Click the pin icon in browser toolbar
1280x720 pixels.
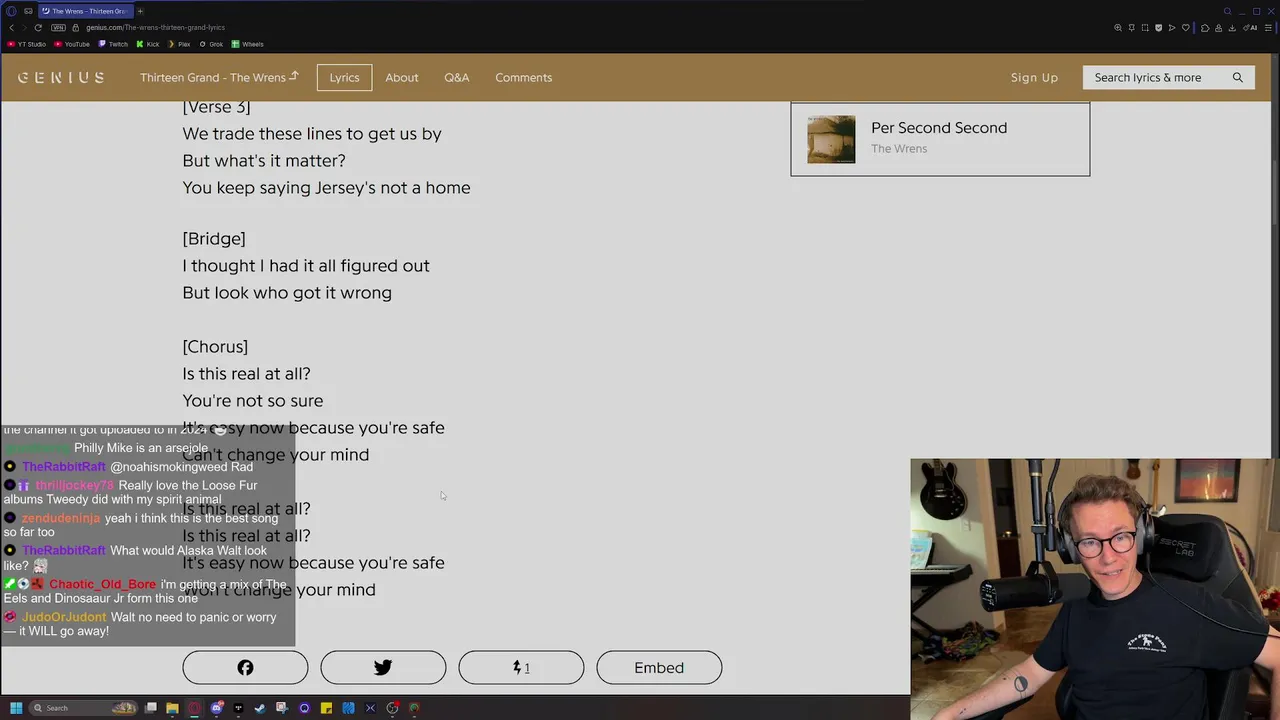click(1132, 27)
